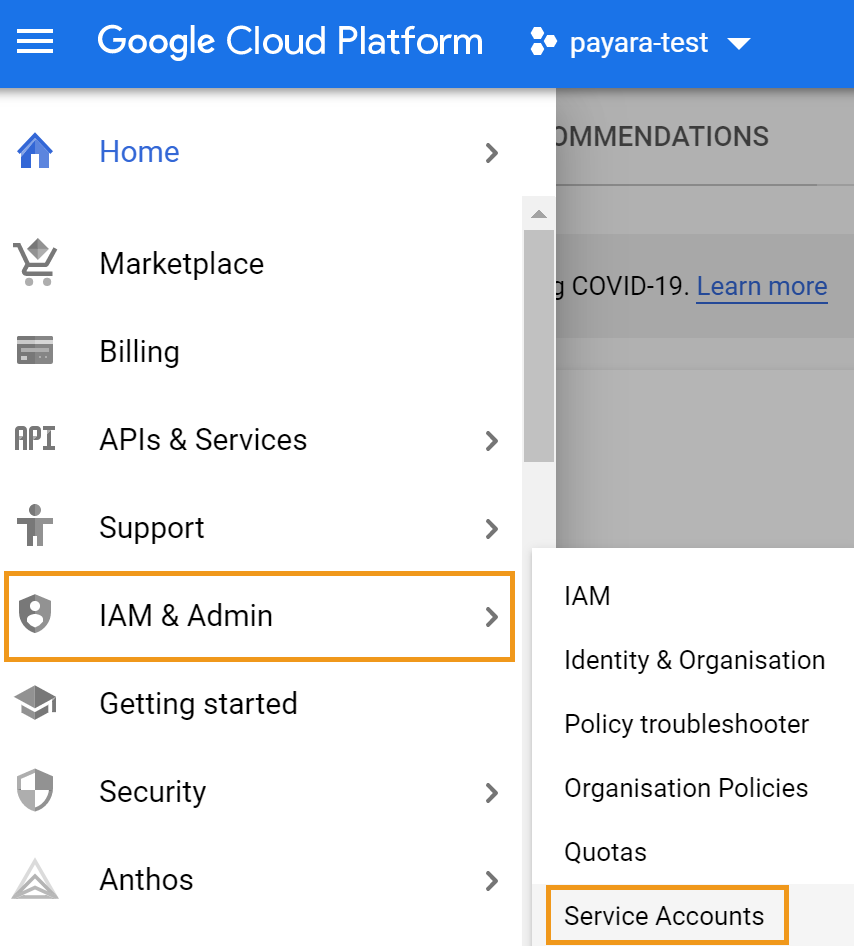Click the Getting started graduation cap icon
The width and height of the screenshot is (854, 946).
(x=38, y=703)
